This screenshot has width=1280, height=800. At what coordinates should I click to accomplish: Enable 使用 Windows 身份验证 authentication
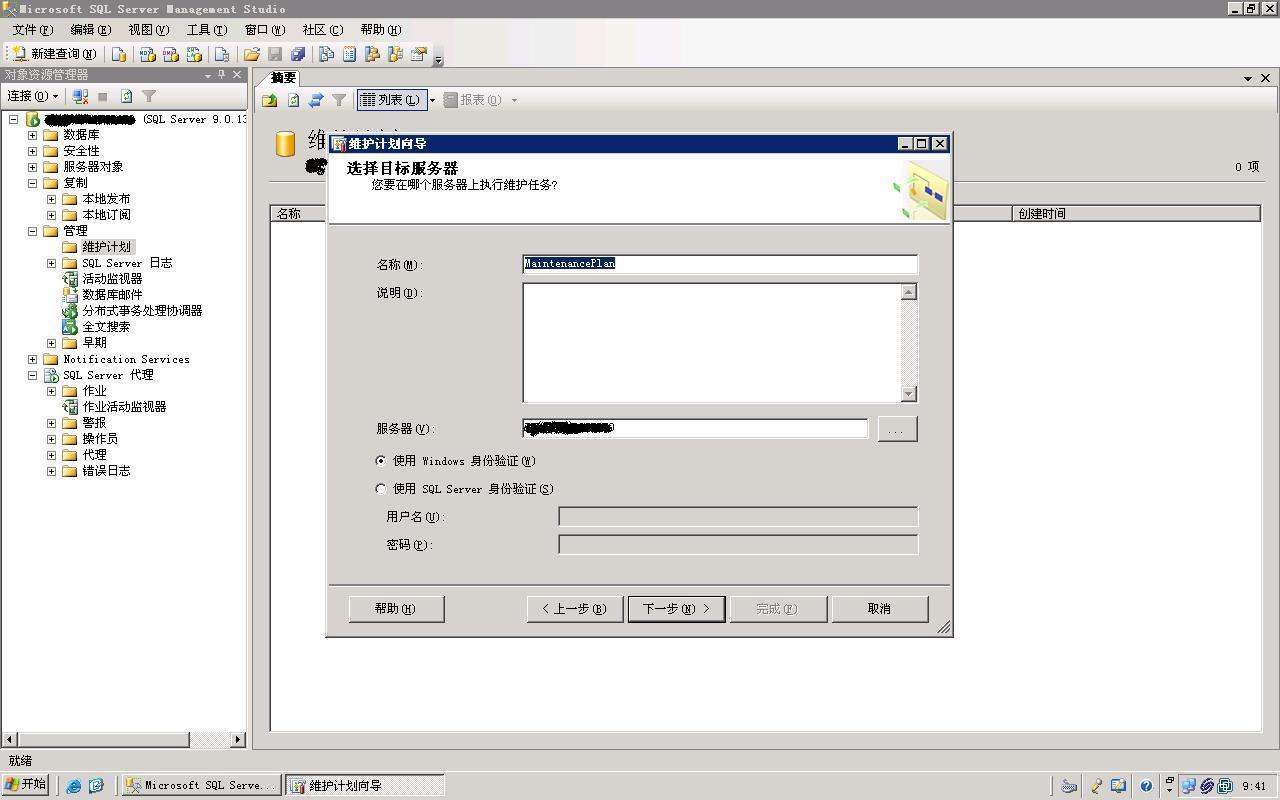coord(381,461)
